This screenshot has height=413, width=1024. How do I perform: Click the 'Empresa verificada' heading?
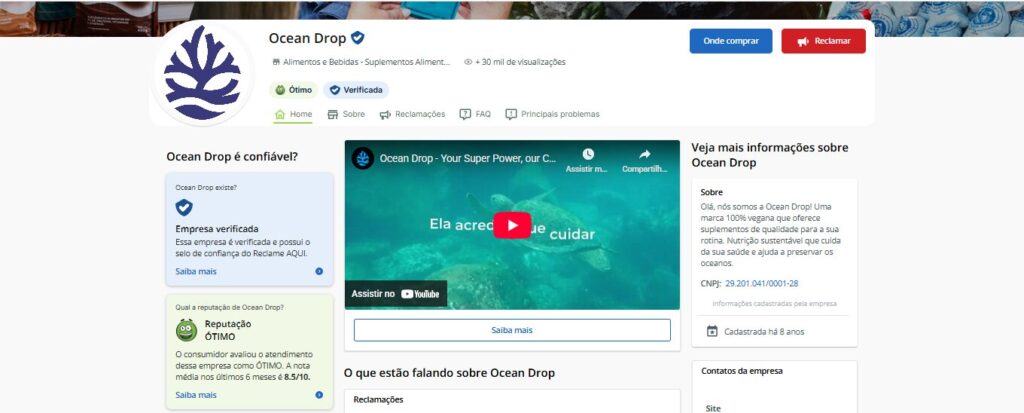[217, 229]
